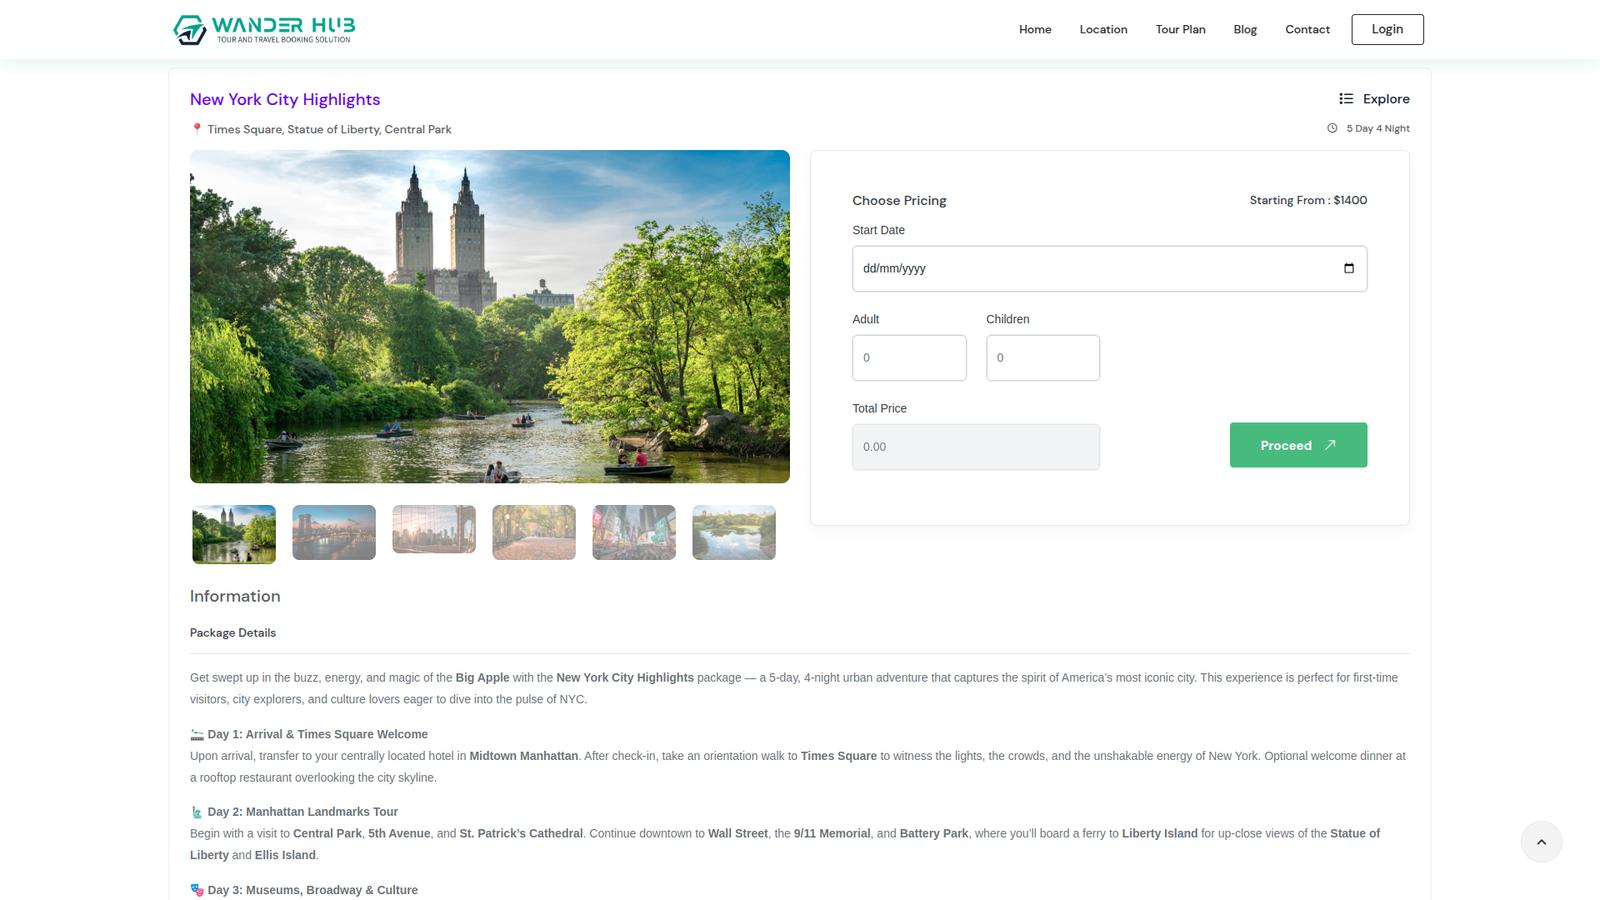Choose the autumn park path thumbnail
The image size is (1600, 900).
tap(534, 532)
